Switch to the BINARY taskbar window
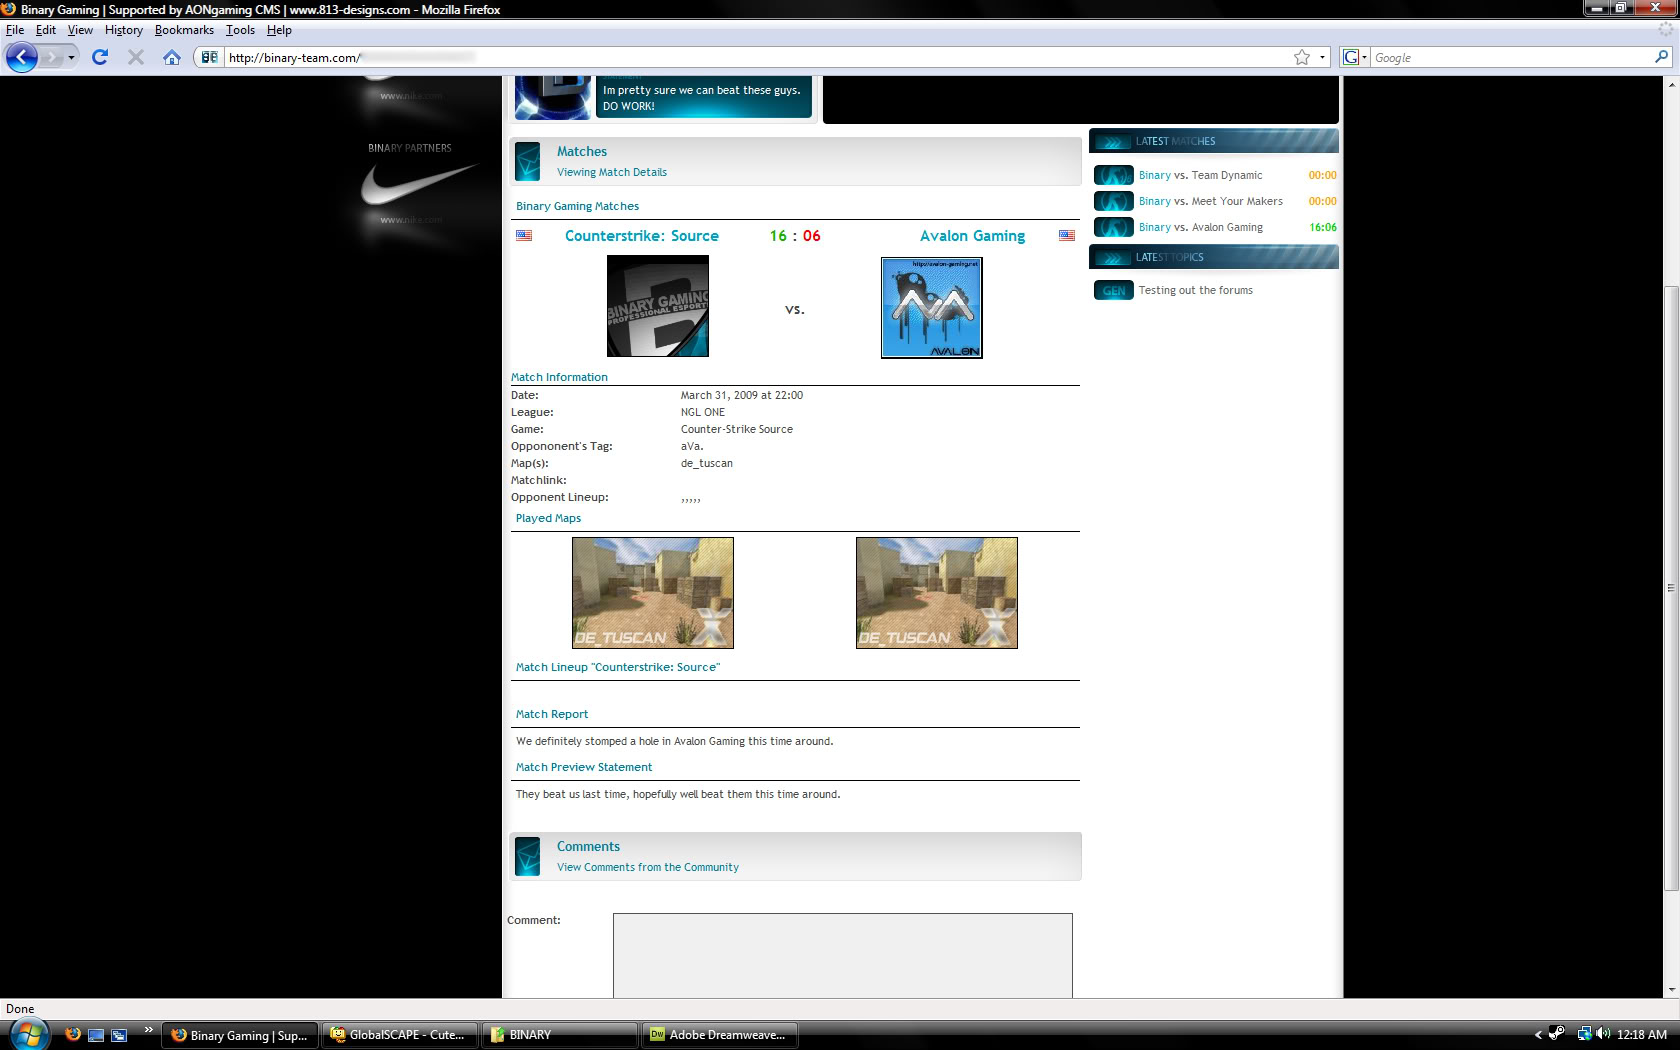Image resolution: width=1680 pixels, height=1050 pixels. pos(559,1035)
